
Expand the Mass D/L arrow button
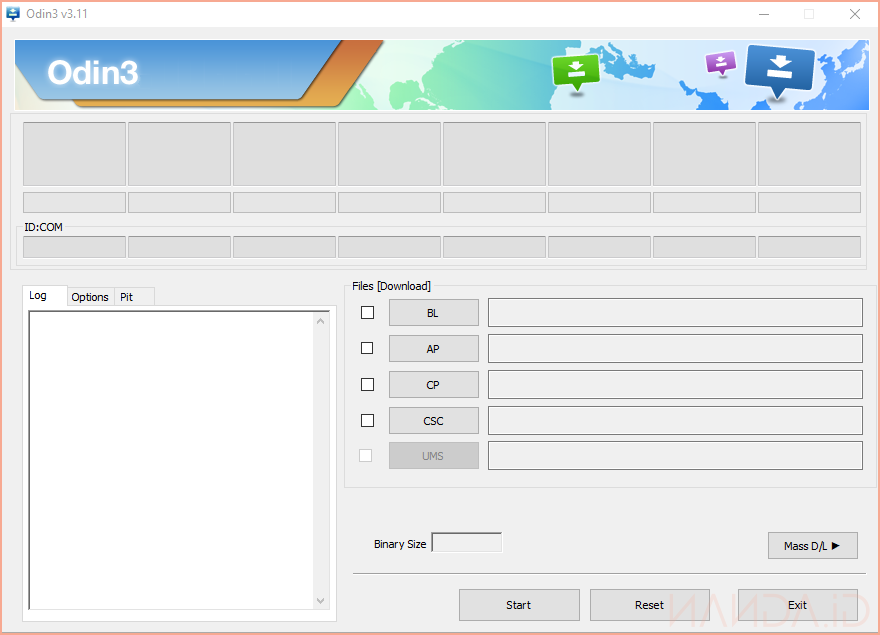[813, 545]
